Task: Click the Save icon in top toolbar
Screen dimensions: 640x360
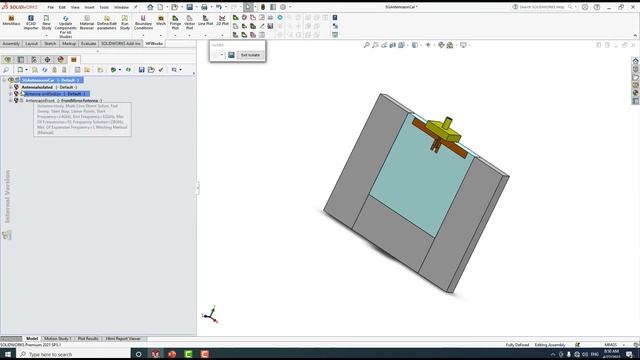Action: 190,7
